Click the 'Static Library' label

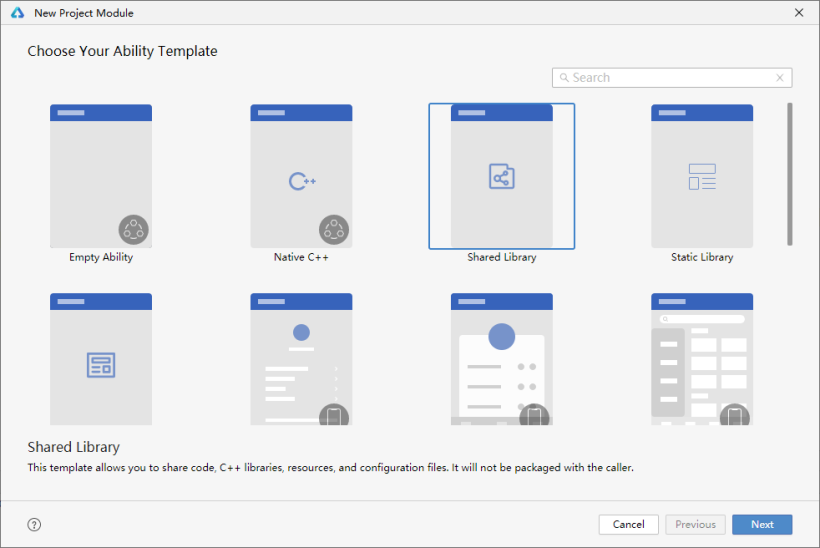coord(702,257)
